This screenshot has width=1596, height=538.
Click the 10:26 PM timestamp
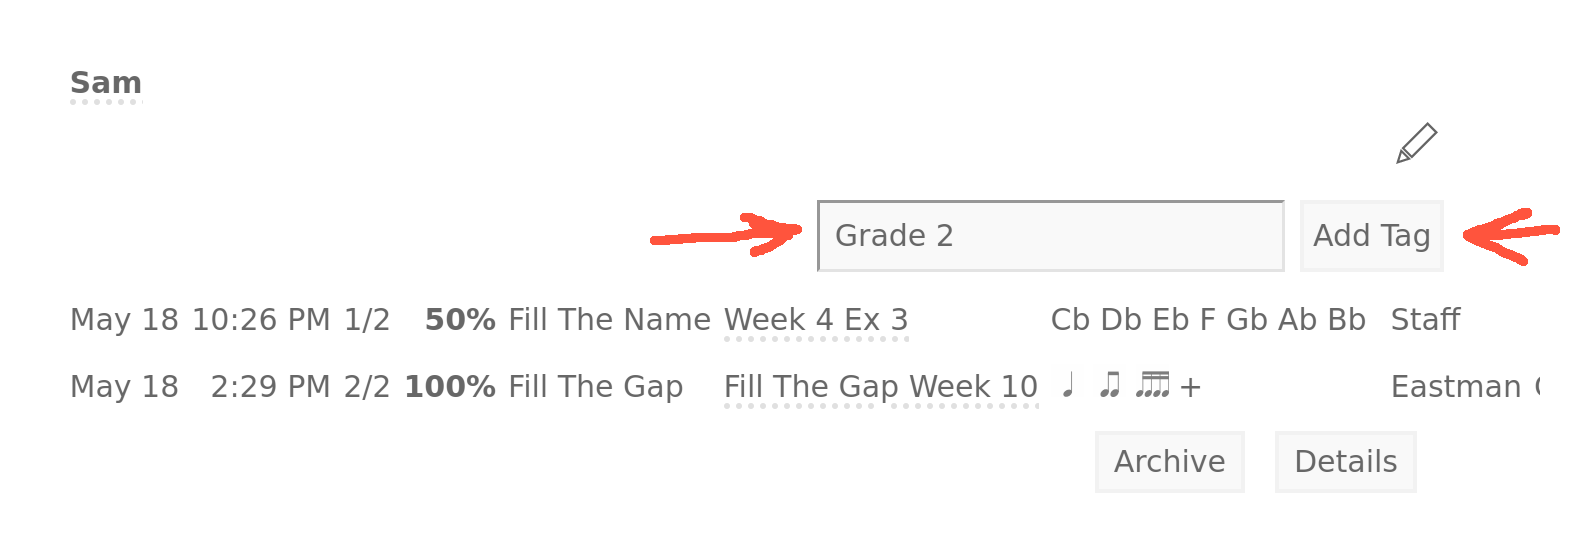[x=261, y=320]
